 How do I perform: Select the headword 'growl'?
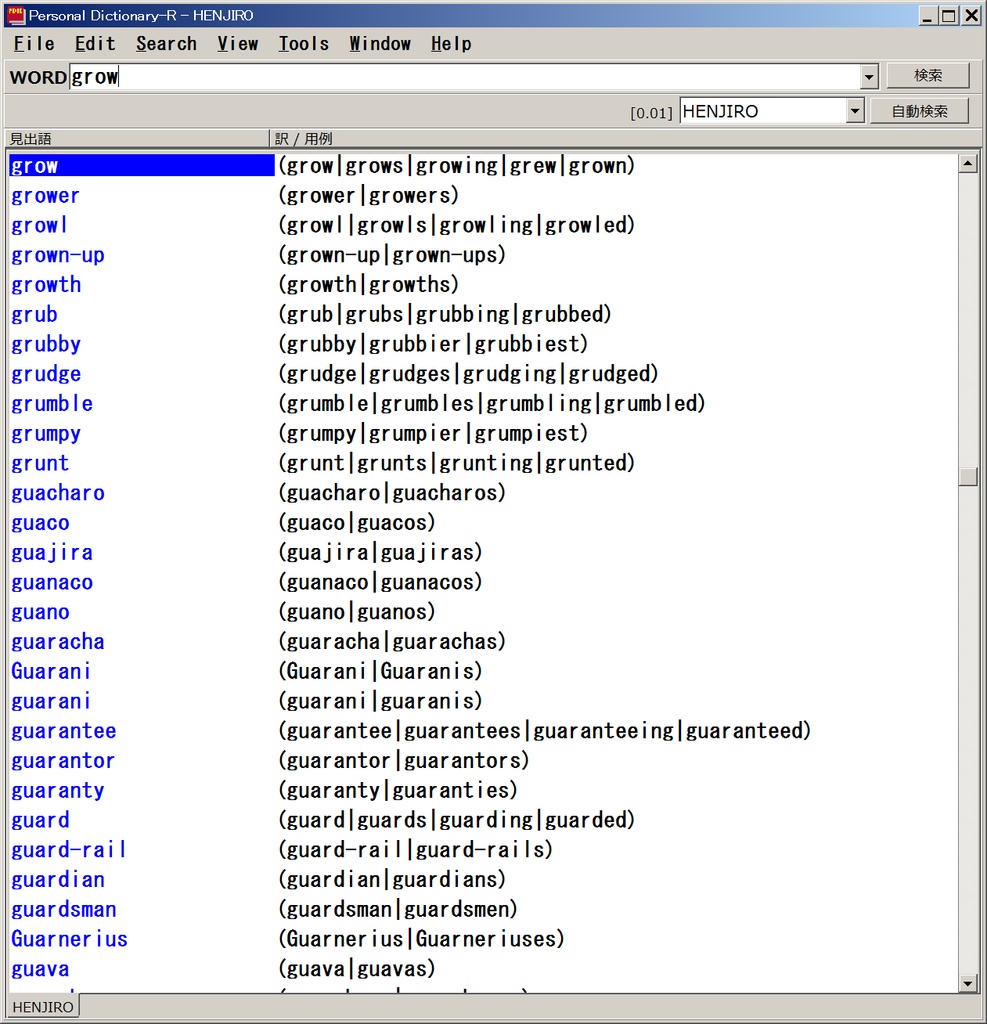point(39,225)
